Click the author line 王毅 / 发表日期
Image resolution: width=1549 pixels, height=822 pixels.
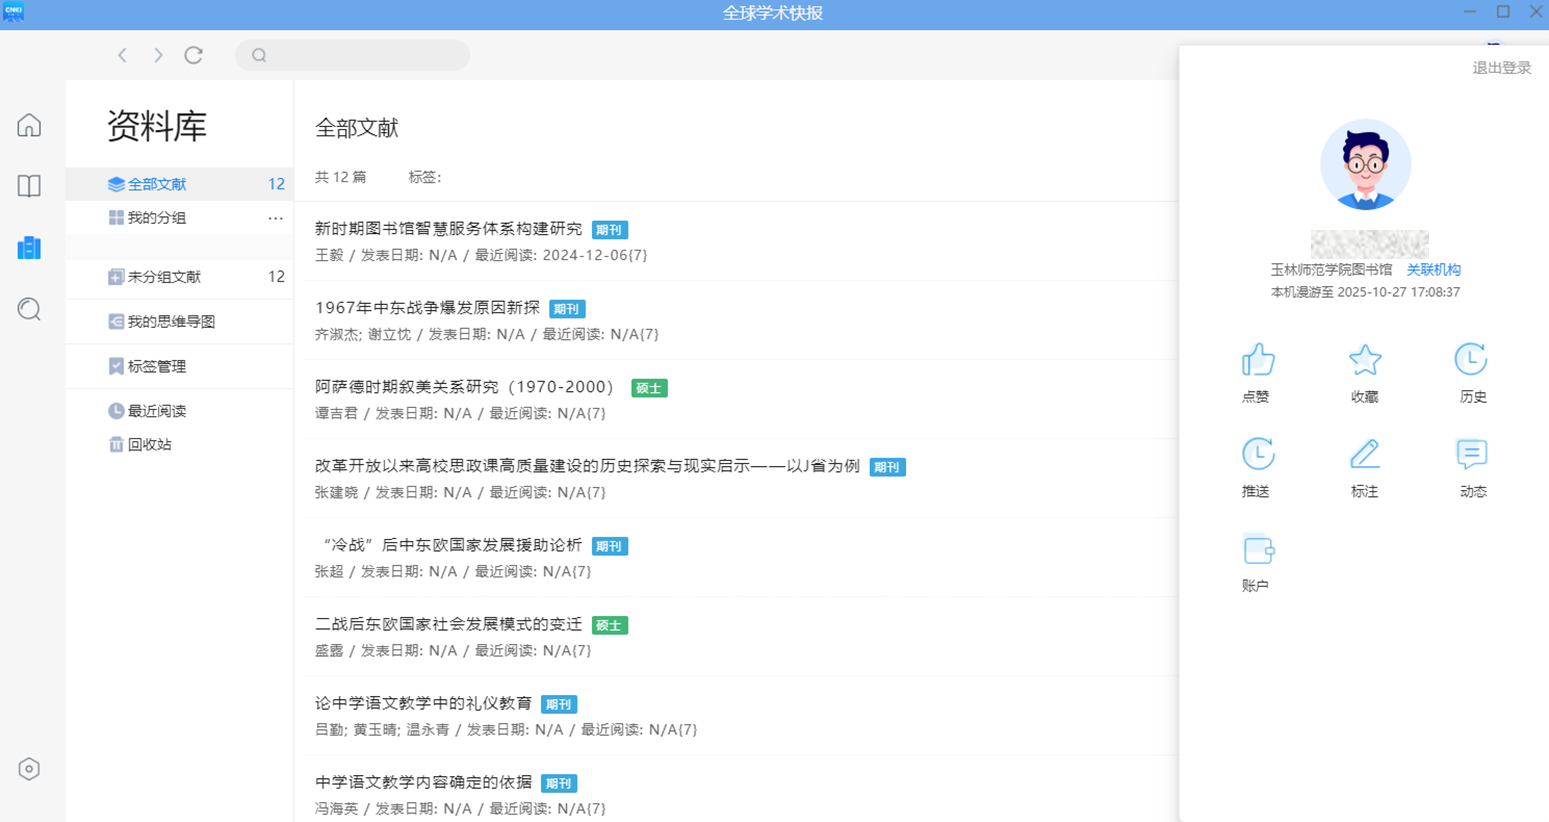[x=481, y=255]
